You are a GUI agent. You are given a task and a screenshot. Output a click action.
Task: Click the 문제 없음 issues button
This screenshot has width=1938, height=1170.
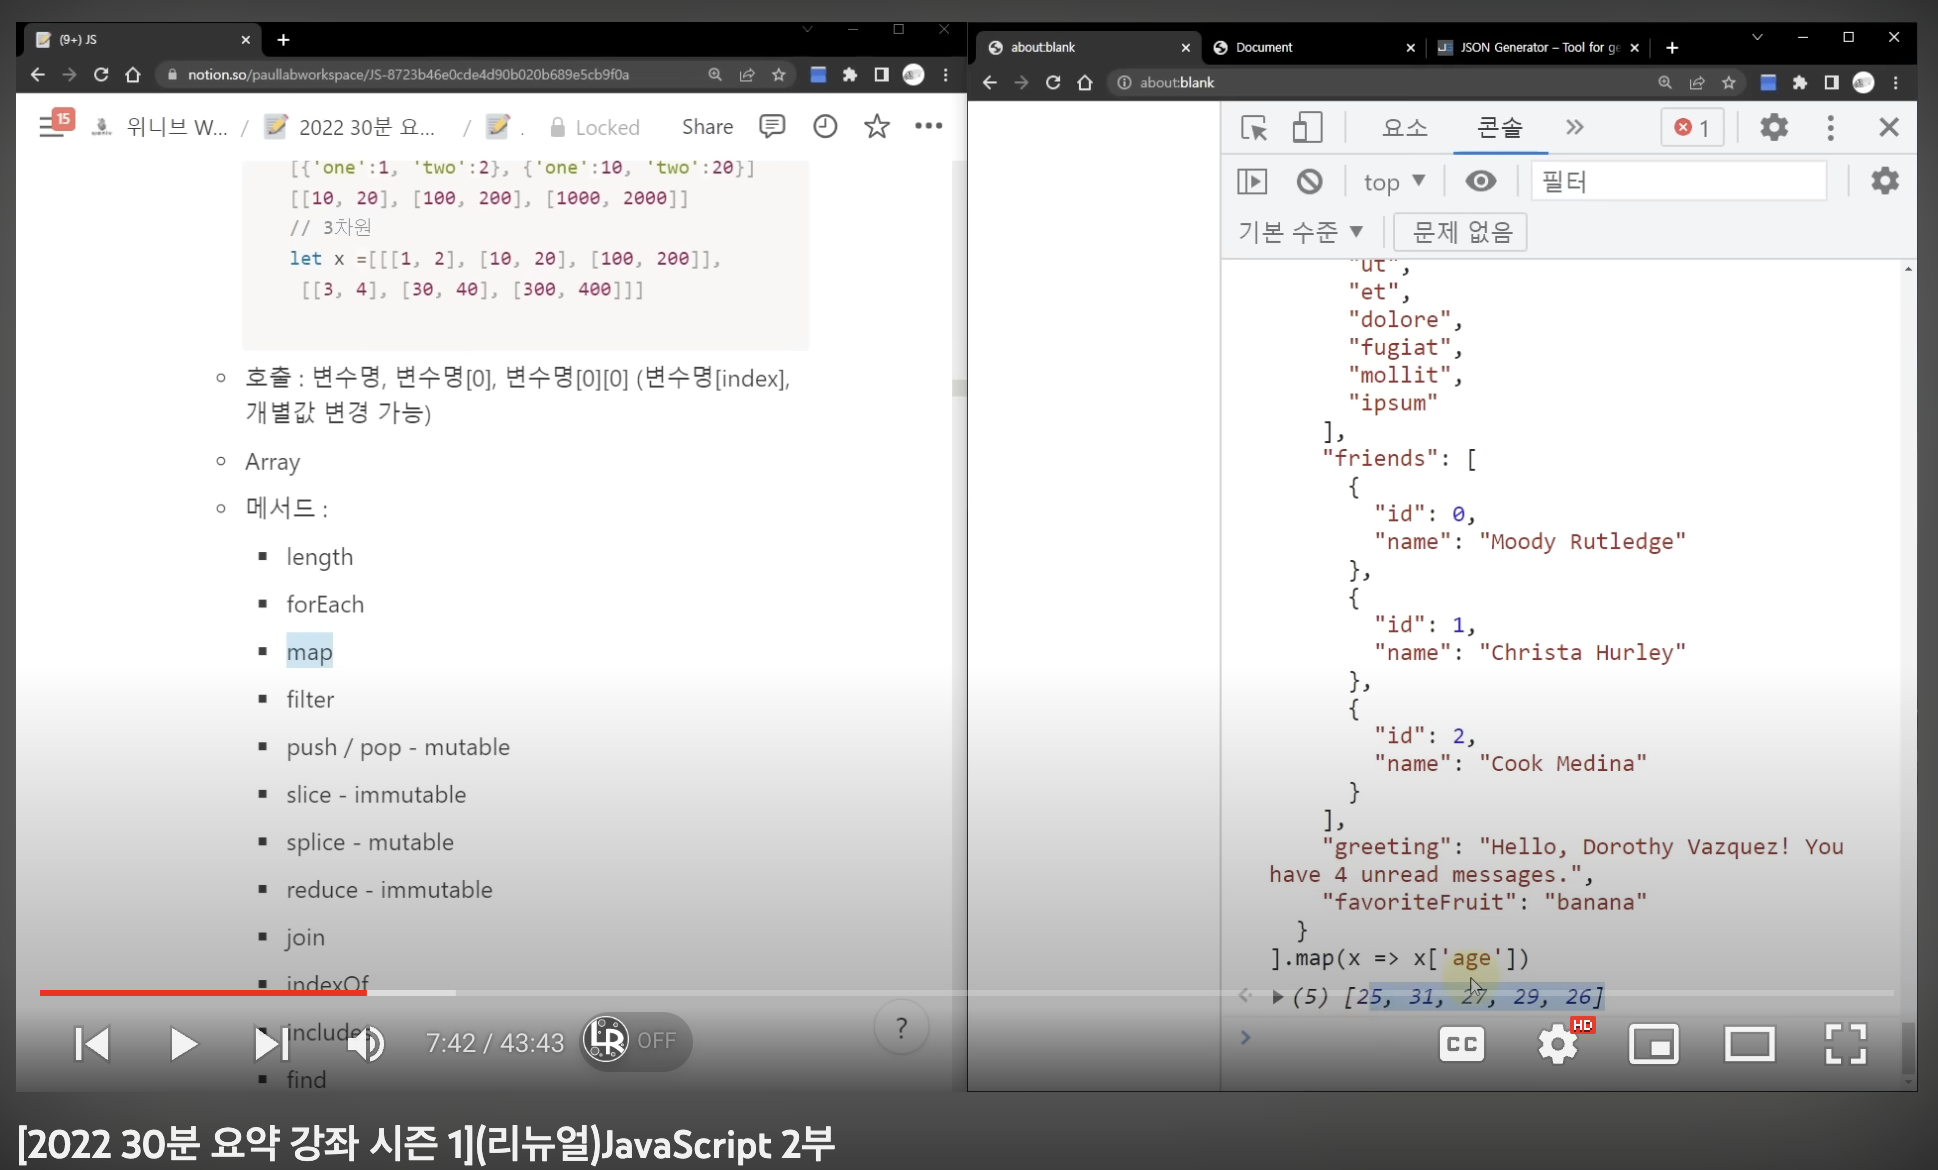[x=1460, y=232]
